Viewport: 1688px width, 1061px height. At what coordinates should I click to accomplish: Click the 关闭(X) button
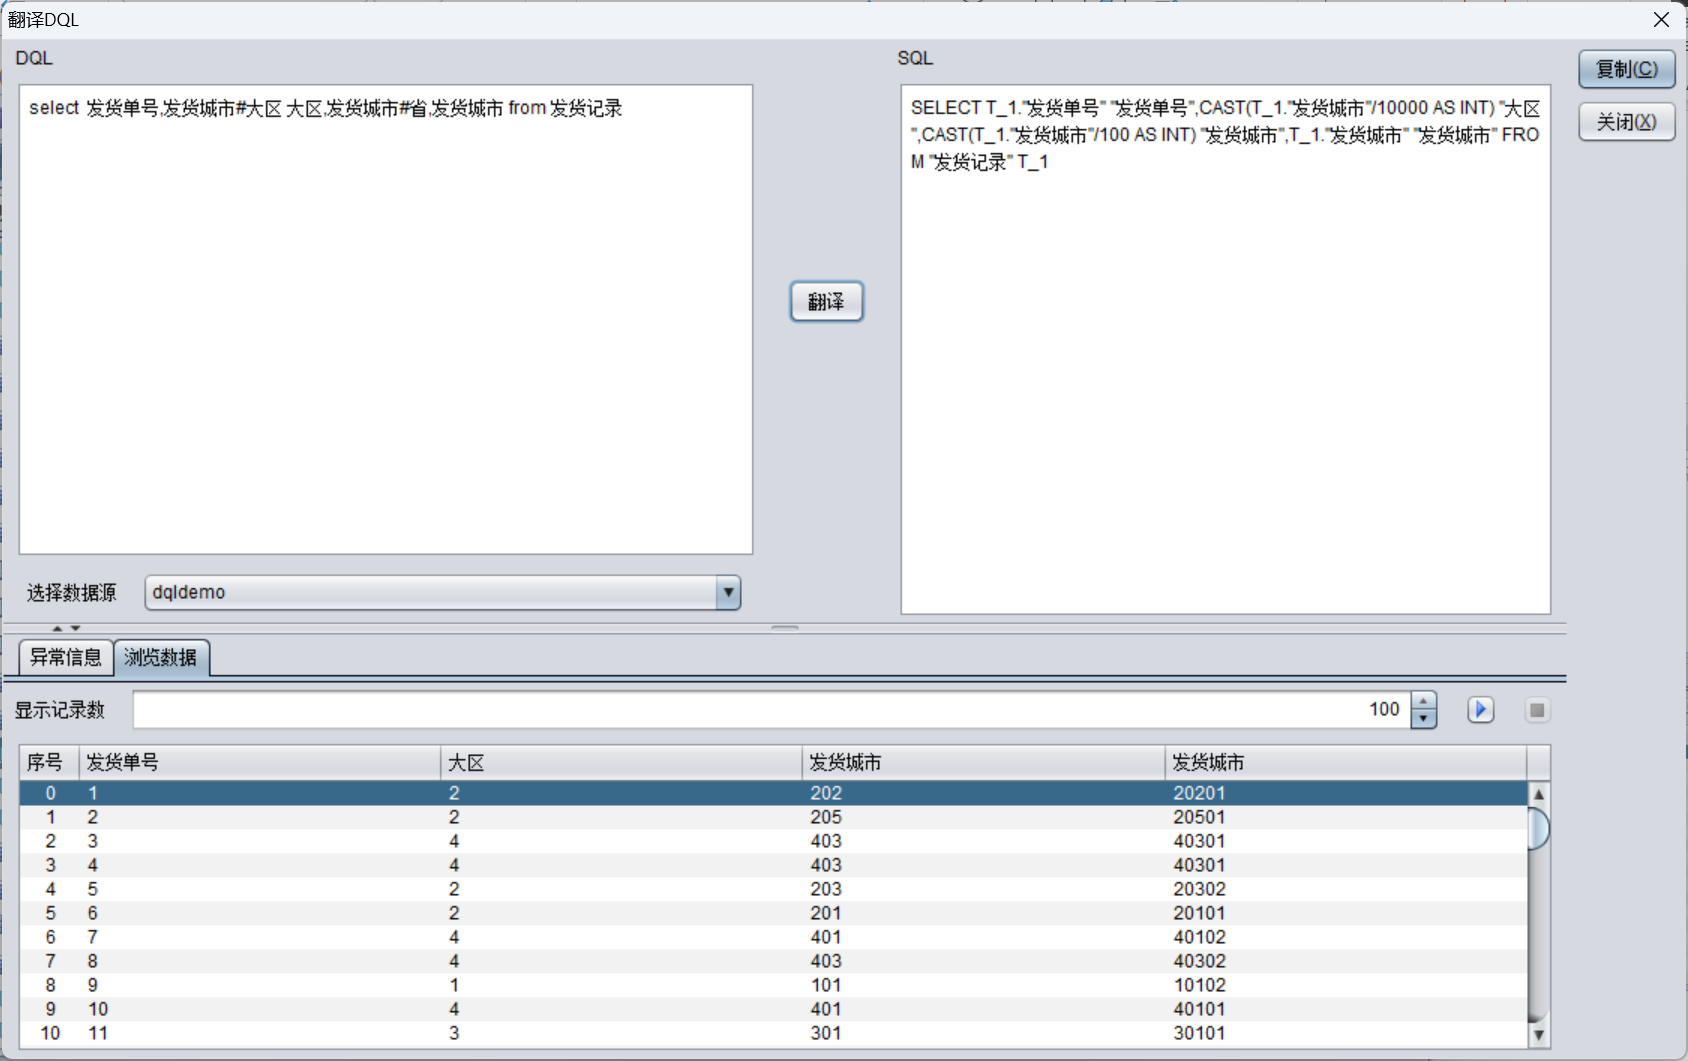click(1626, 121)
